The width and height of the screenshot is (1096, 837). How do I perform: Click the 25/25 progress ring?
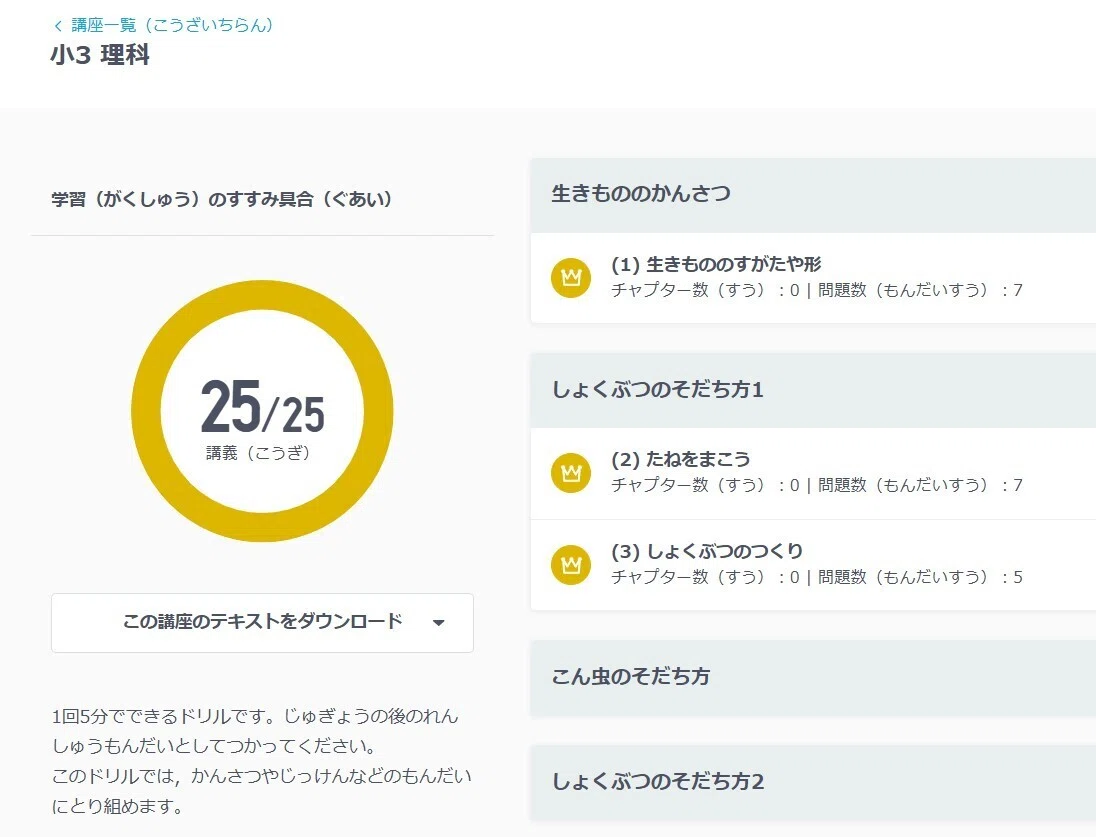(262, 411)
